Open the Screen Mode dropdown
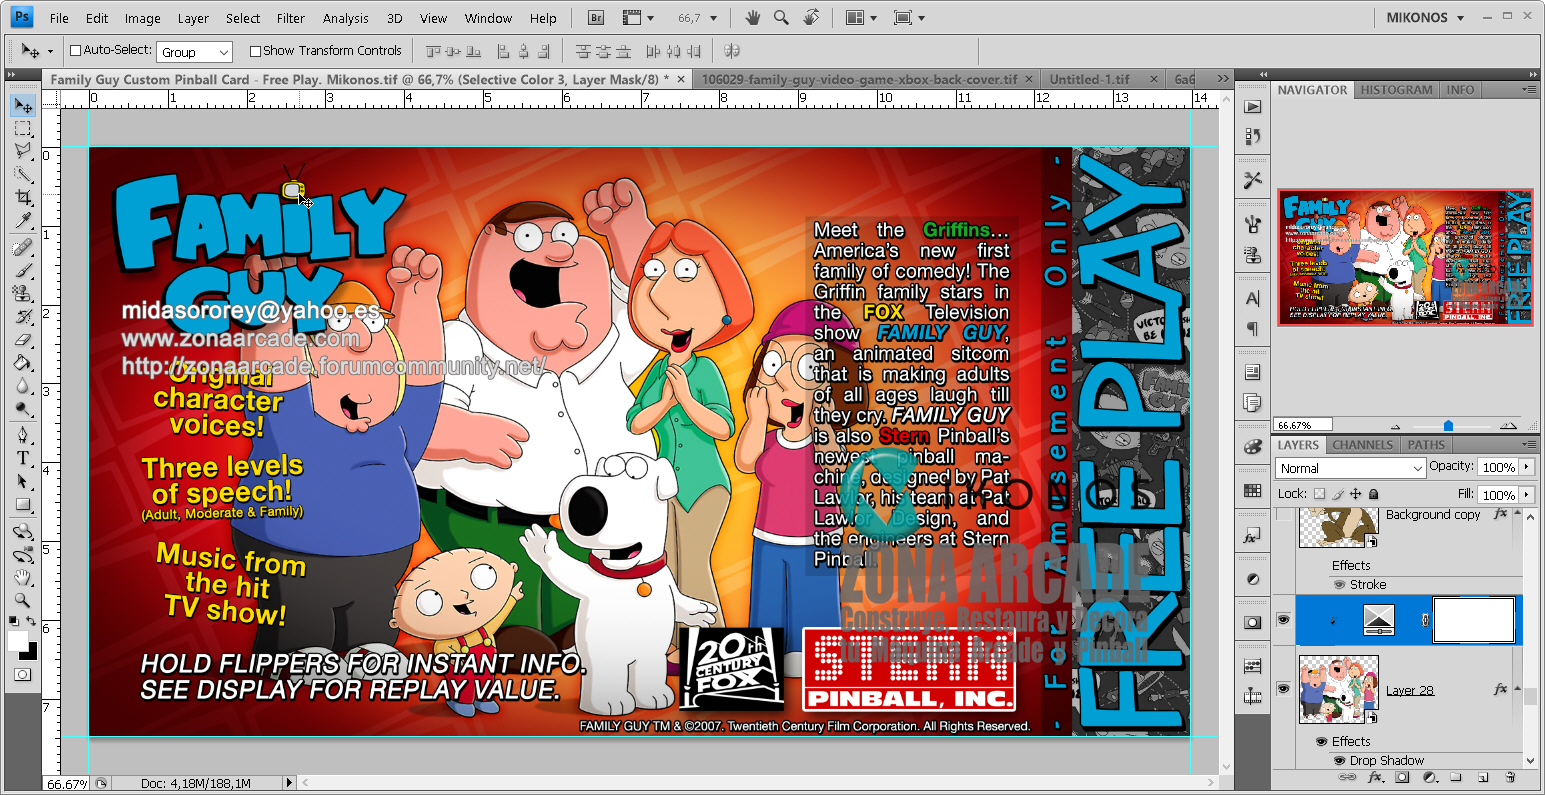The image size is (1545, 795). click(909, 18)
